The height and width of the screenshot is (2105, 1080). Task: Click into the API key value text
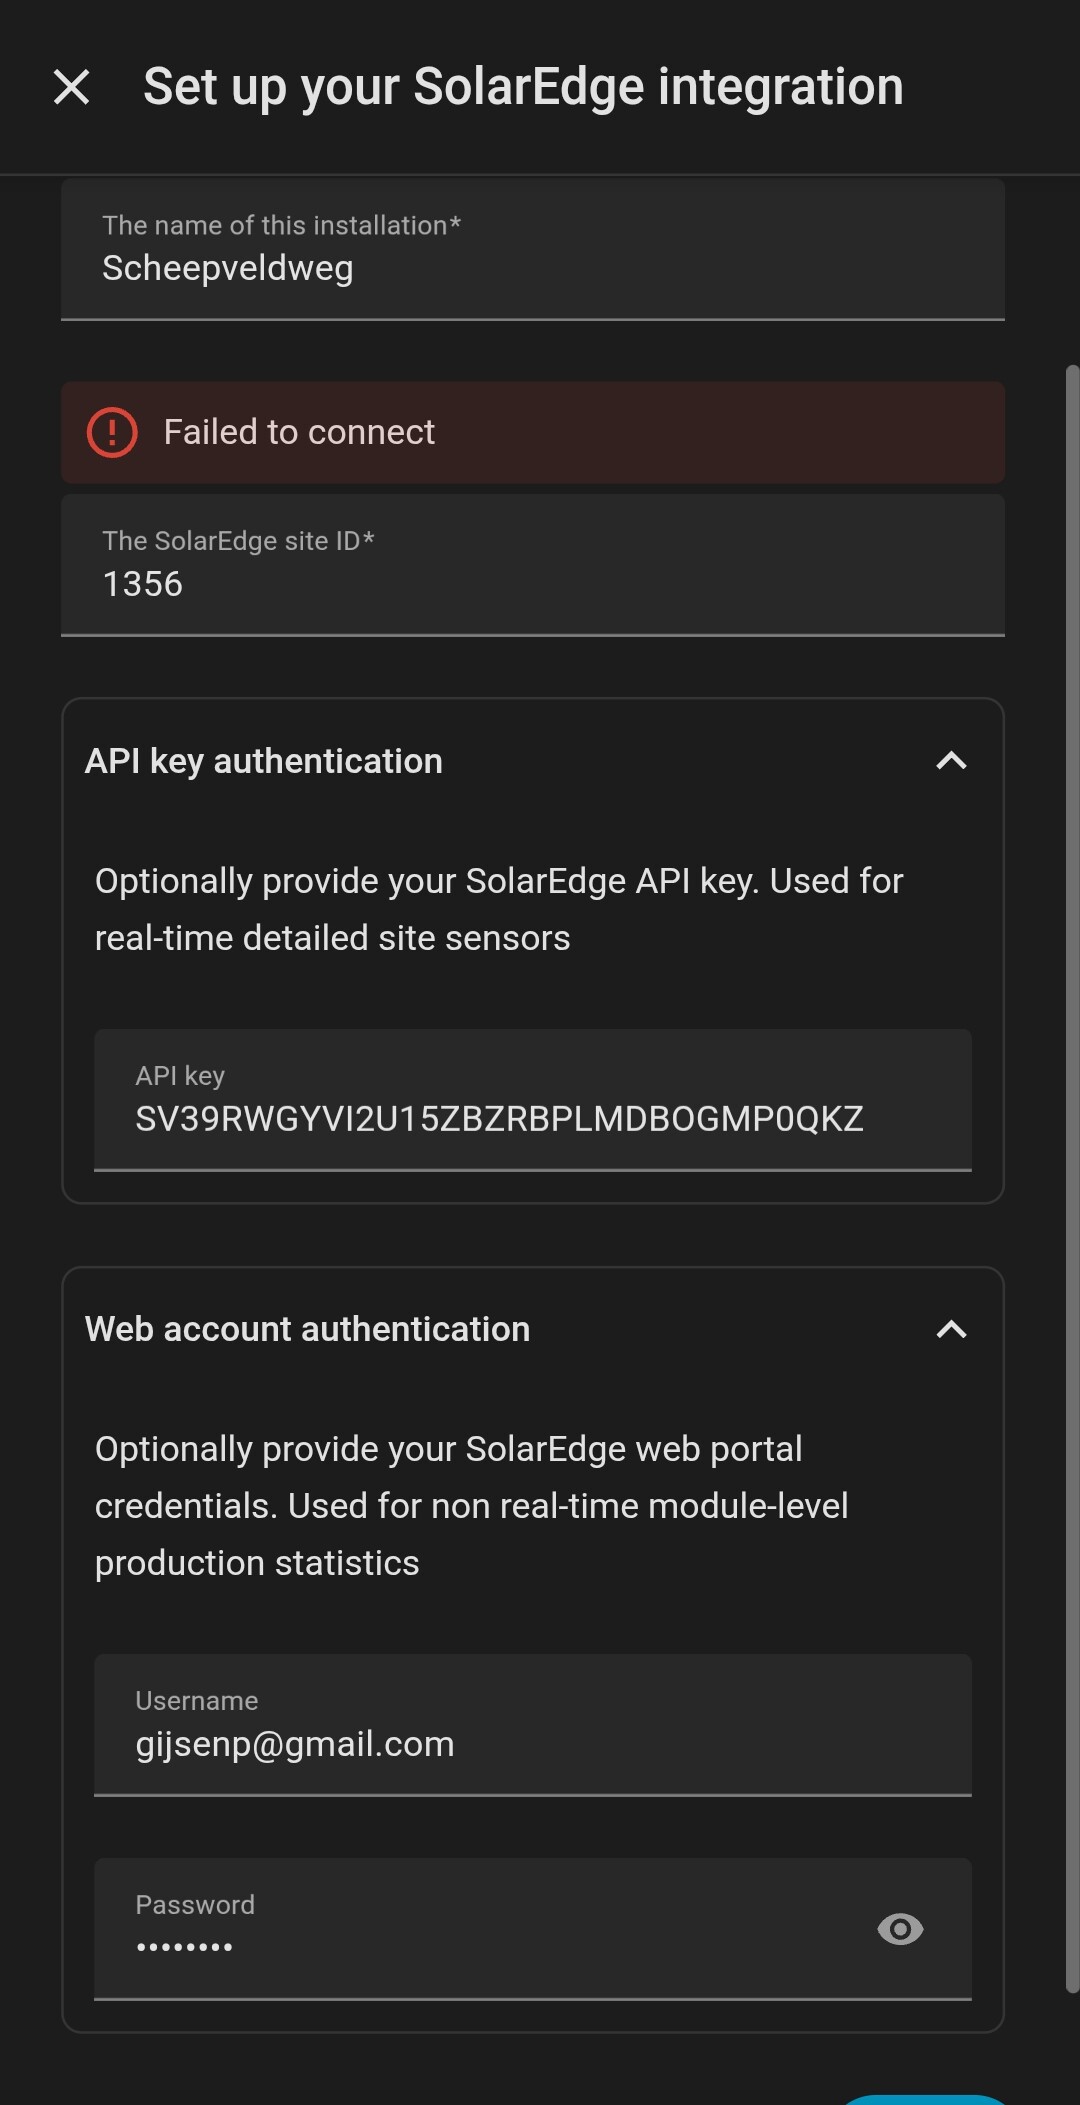click(499, 1119)
